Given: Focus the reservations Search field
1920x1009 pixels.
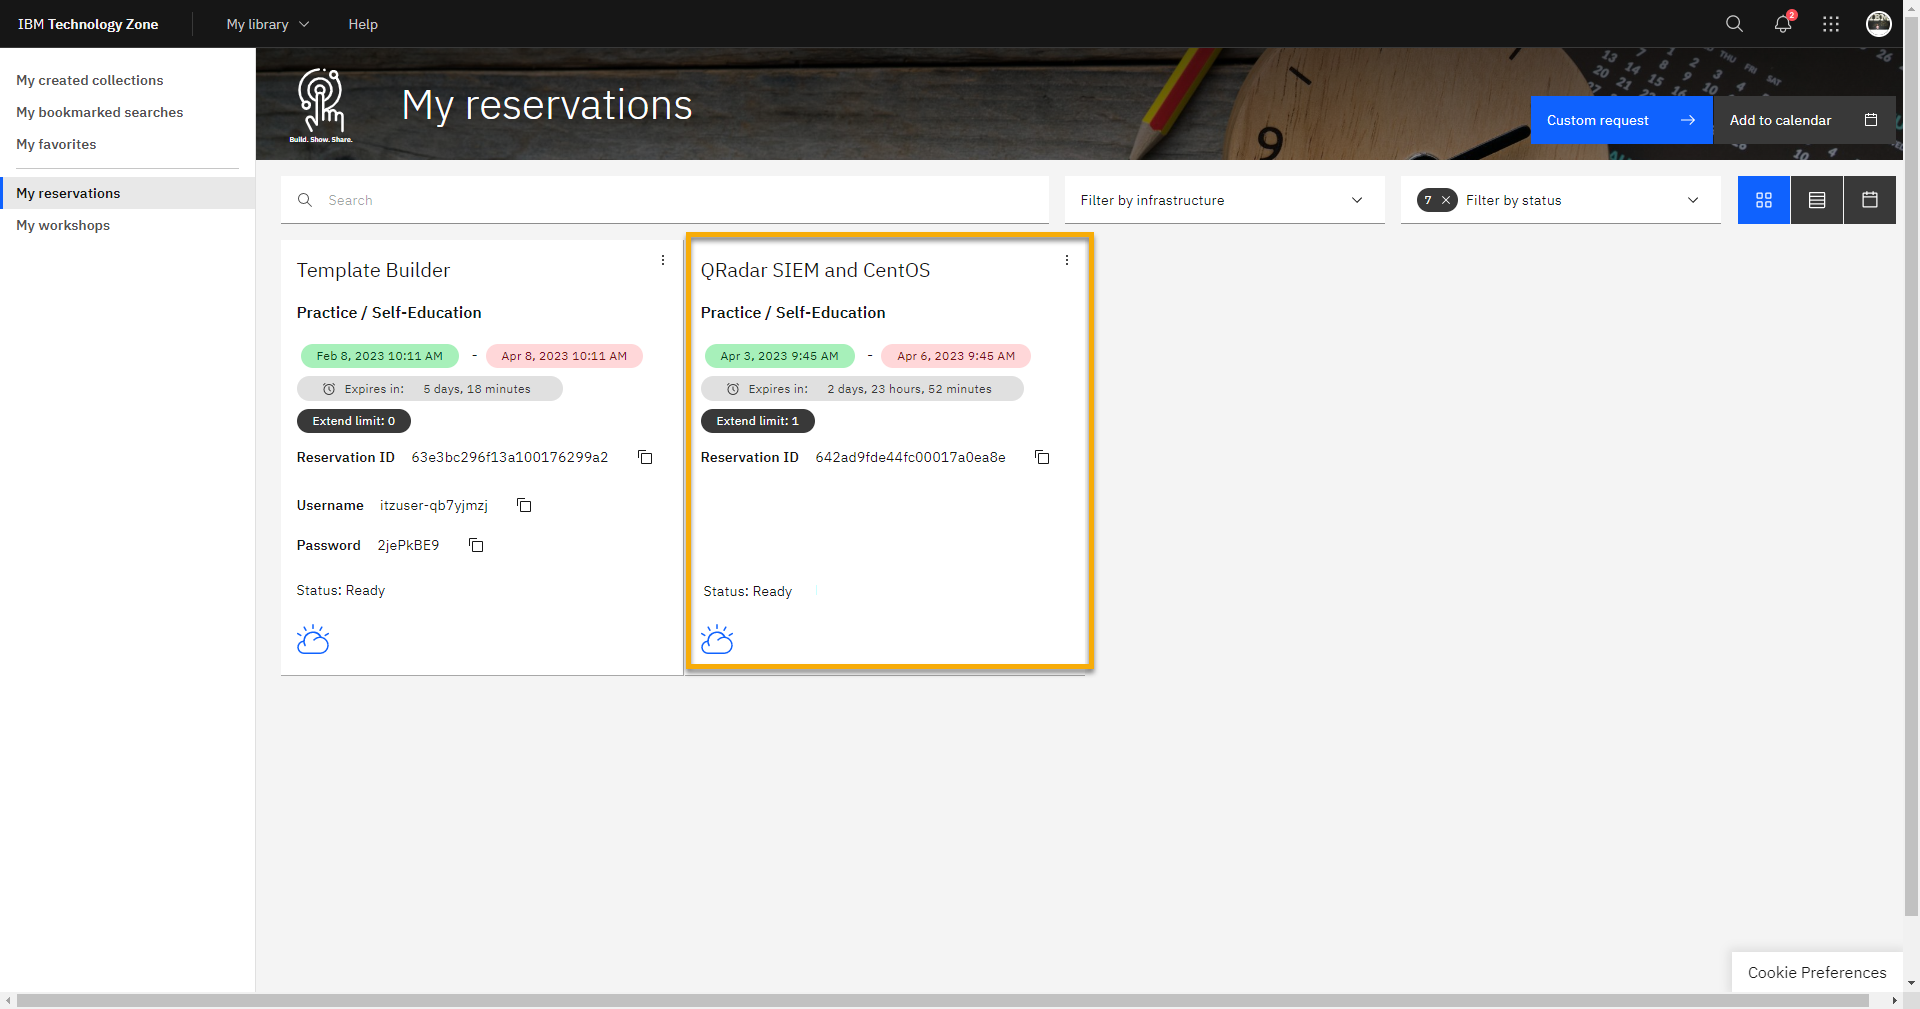Looking at the screenshot, I should [665, 200].
